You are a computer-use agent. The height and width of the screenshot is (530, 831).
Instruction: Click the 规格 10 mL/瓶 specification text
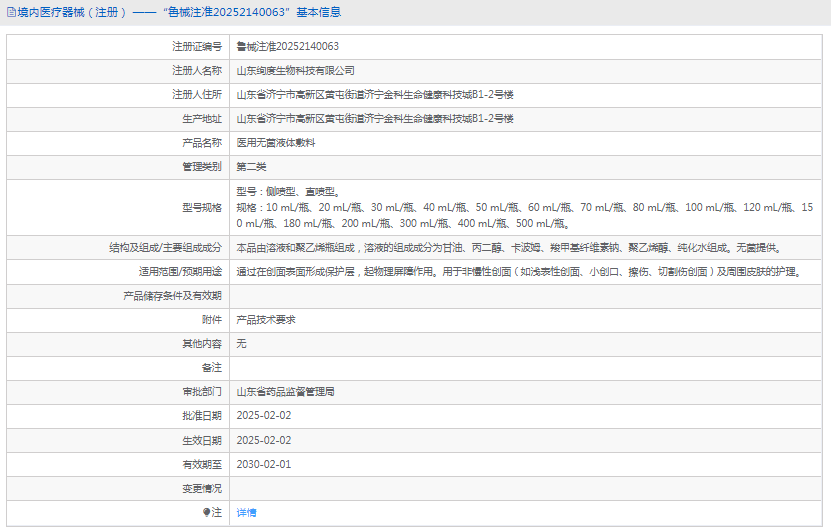(525, 216)
